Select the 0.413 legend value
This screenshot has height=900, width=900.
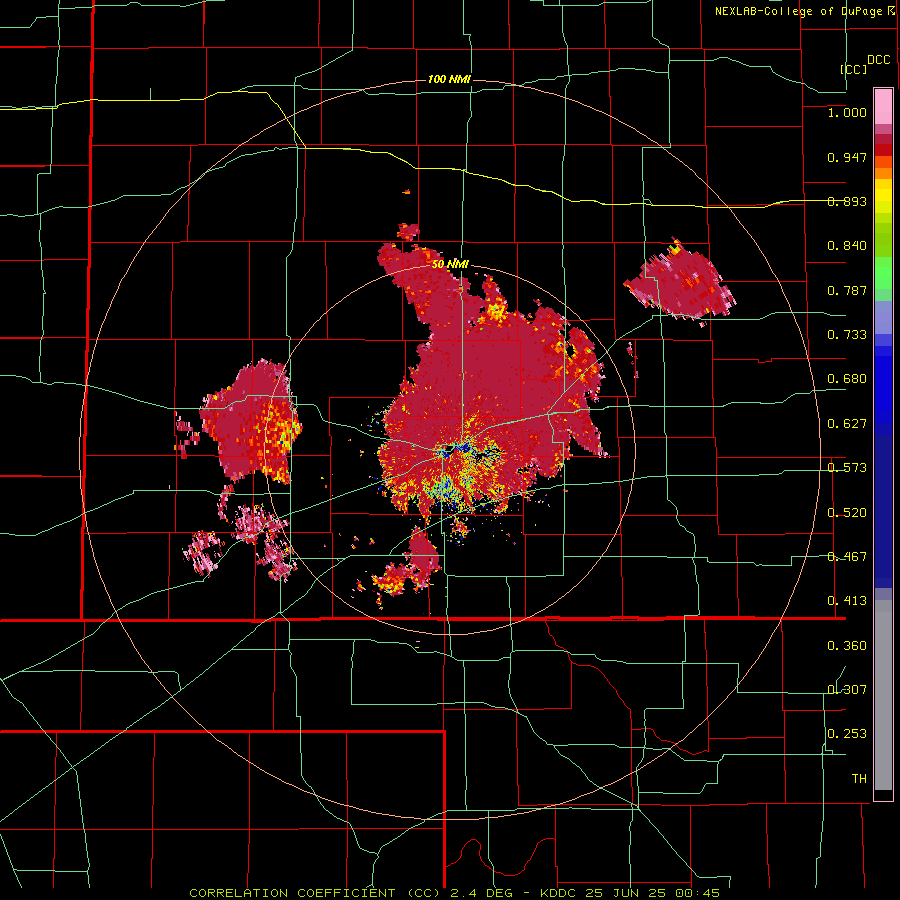847,601
